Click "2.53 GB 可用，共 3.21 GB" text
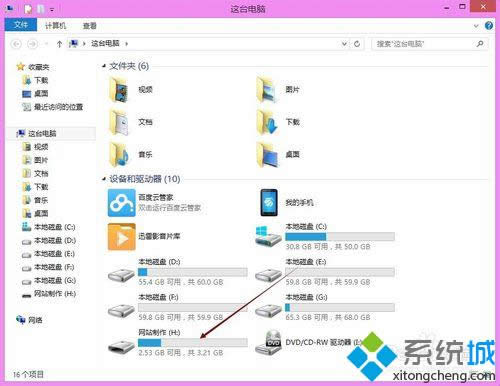Image resolution: width=500 pixels, height=386 pixels. click(181, 353)
